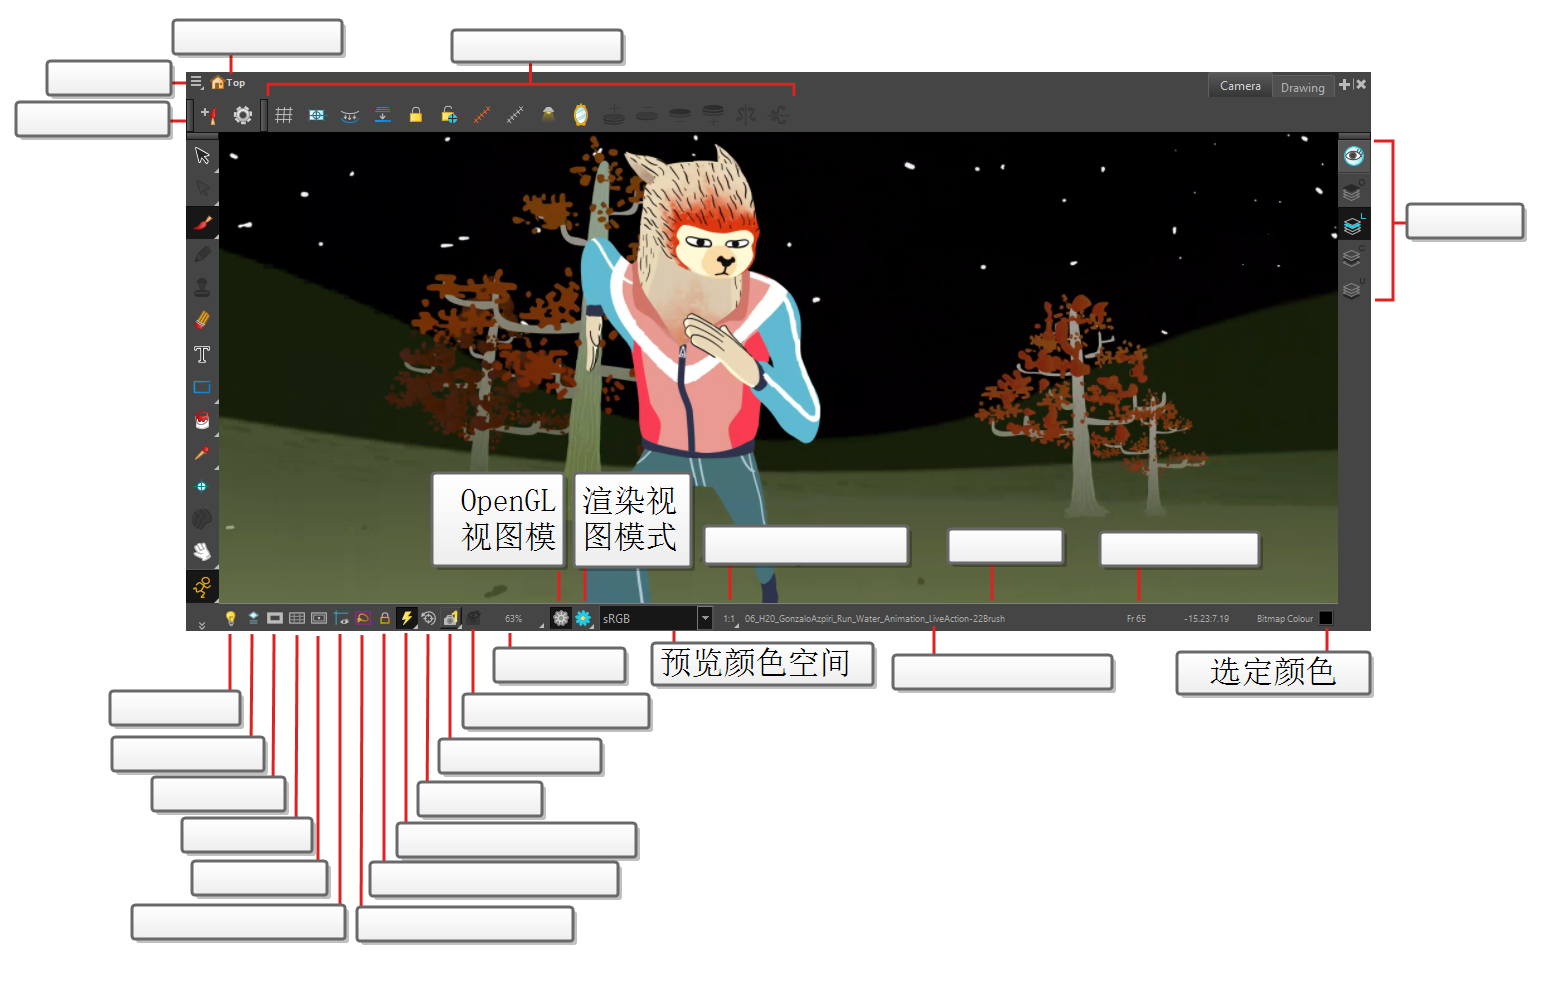This screenshot has width=1545, height=981.
Task: Toggle the light table bulb icon
Action: pos(230,619)
